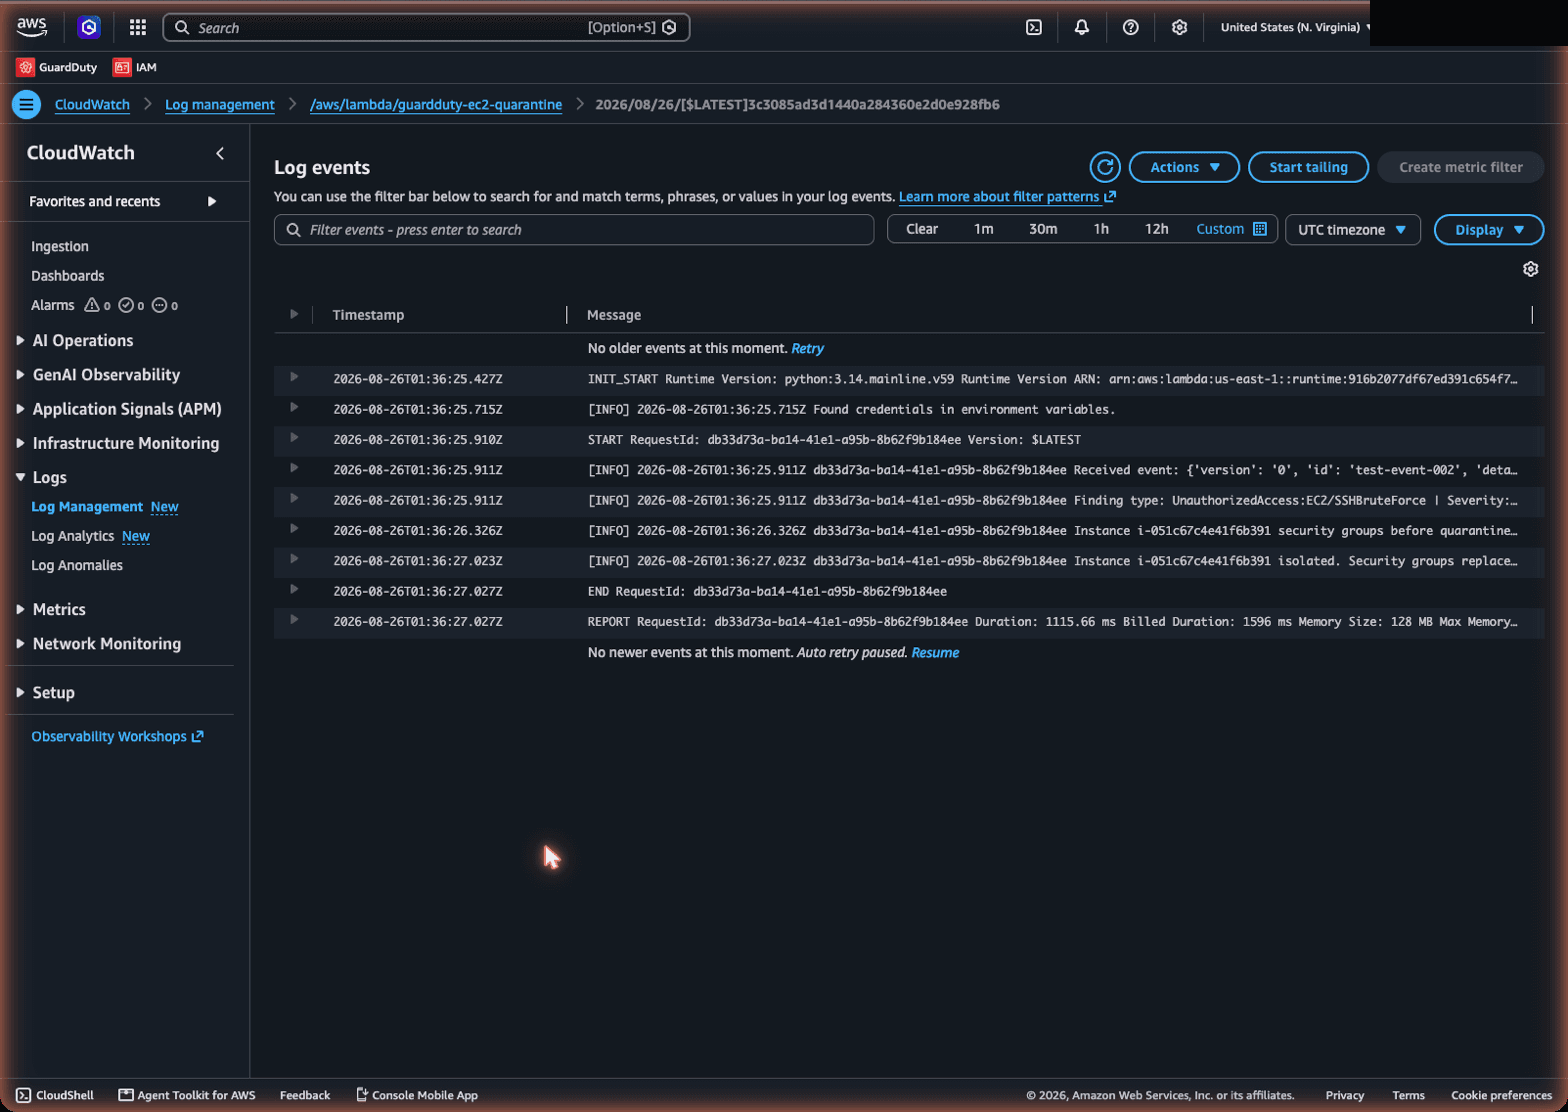Open Agent Toolkit for AWS
The width and height of the screenshot is (1568, 1112).
tap(187, 1095)
